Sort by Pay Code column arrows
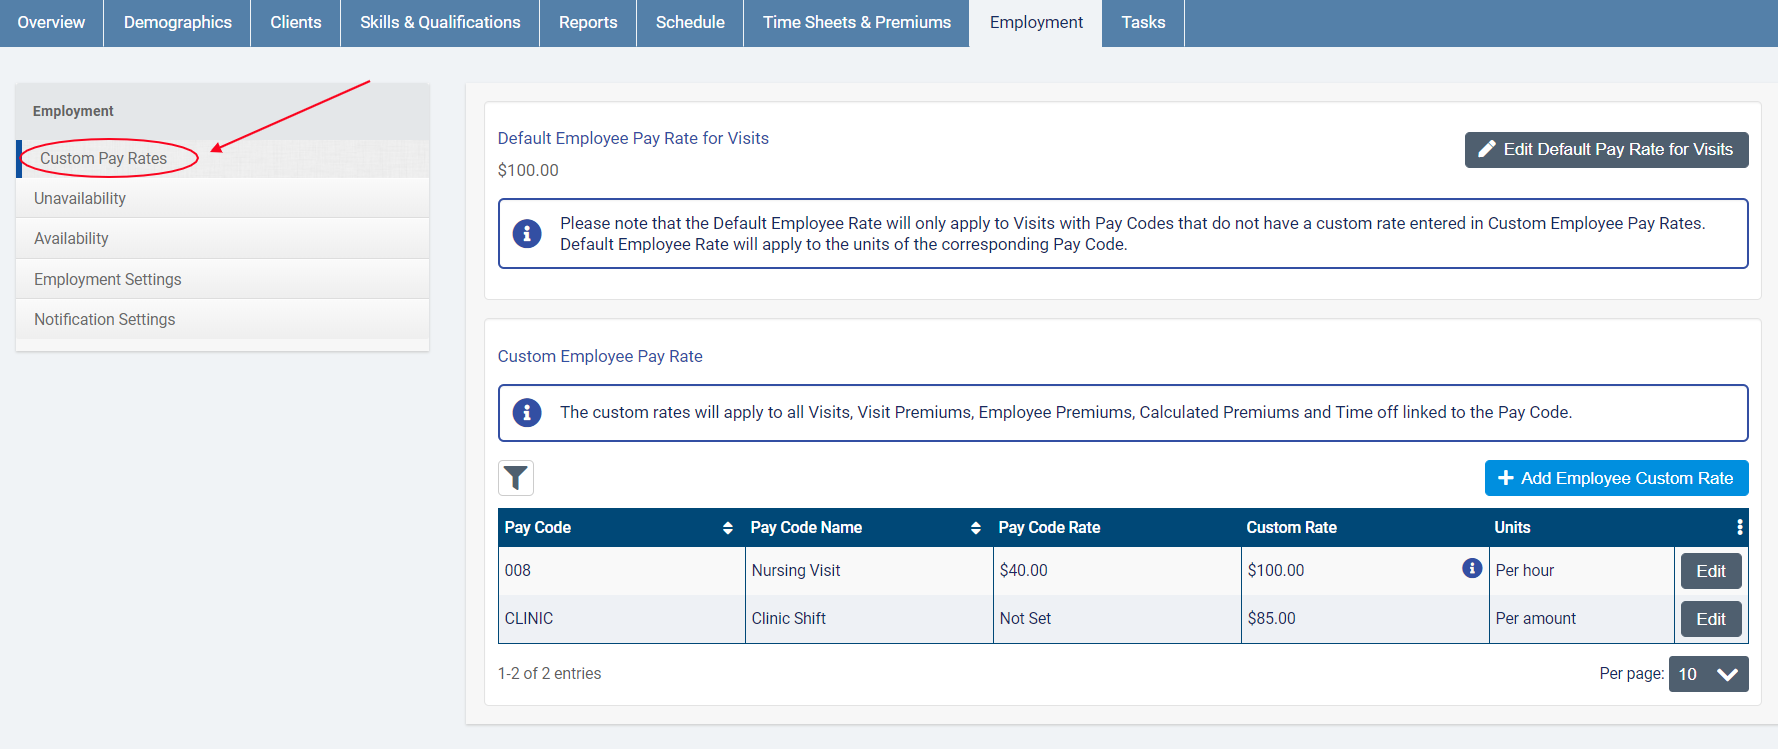This screenshot has width=1778, height=749. pos(727,528)
